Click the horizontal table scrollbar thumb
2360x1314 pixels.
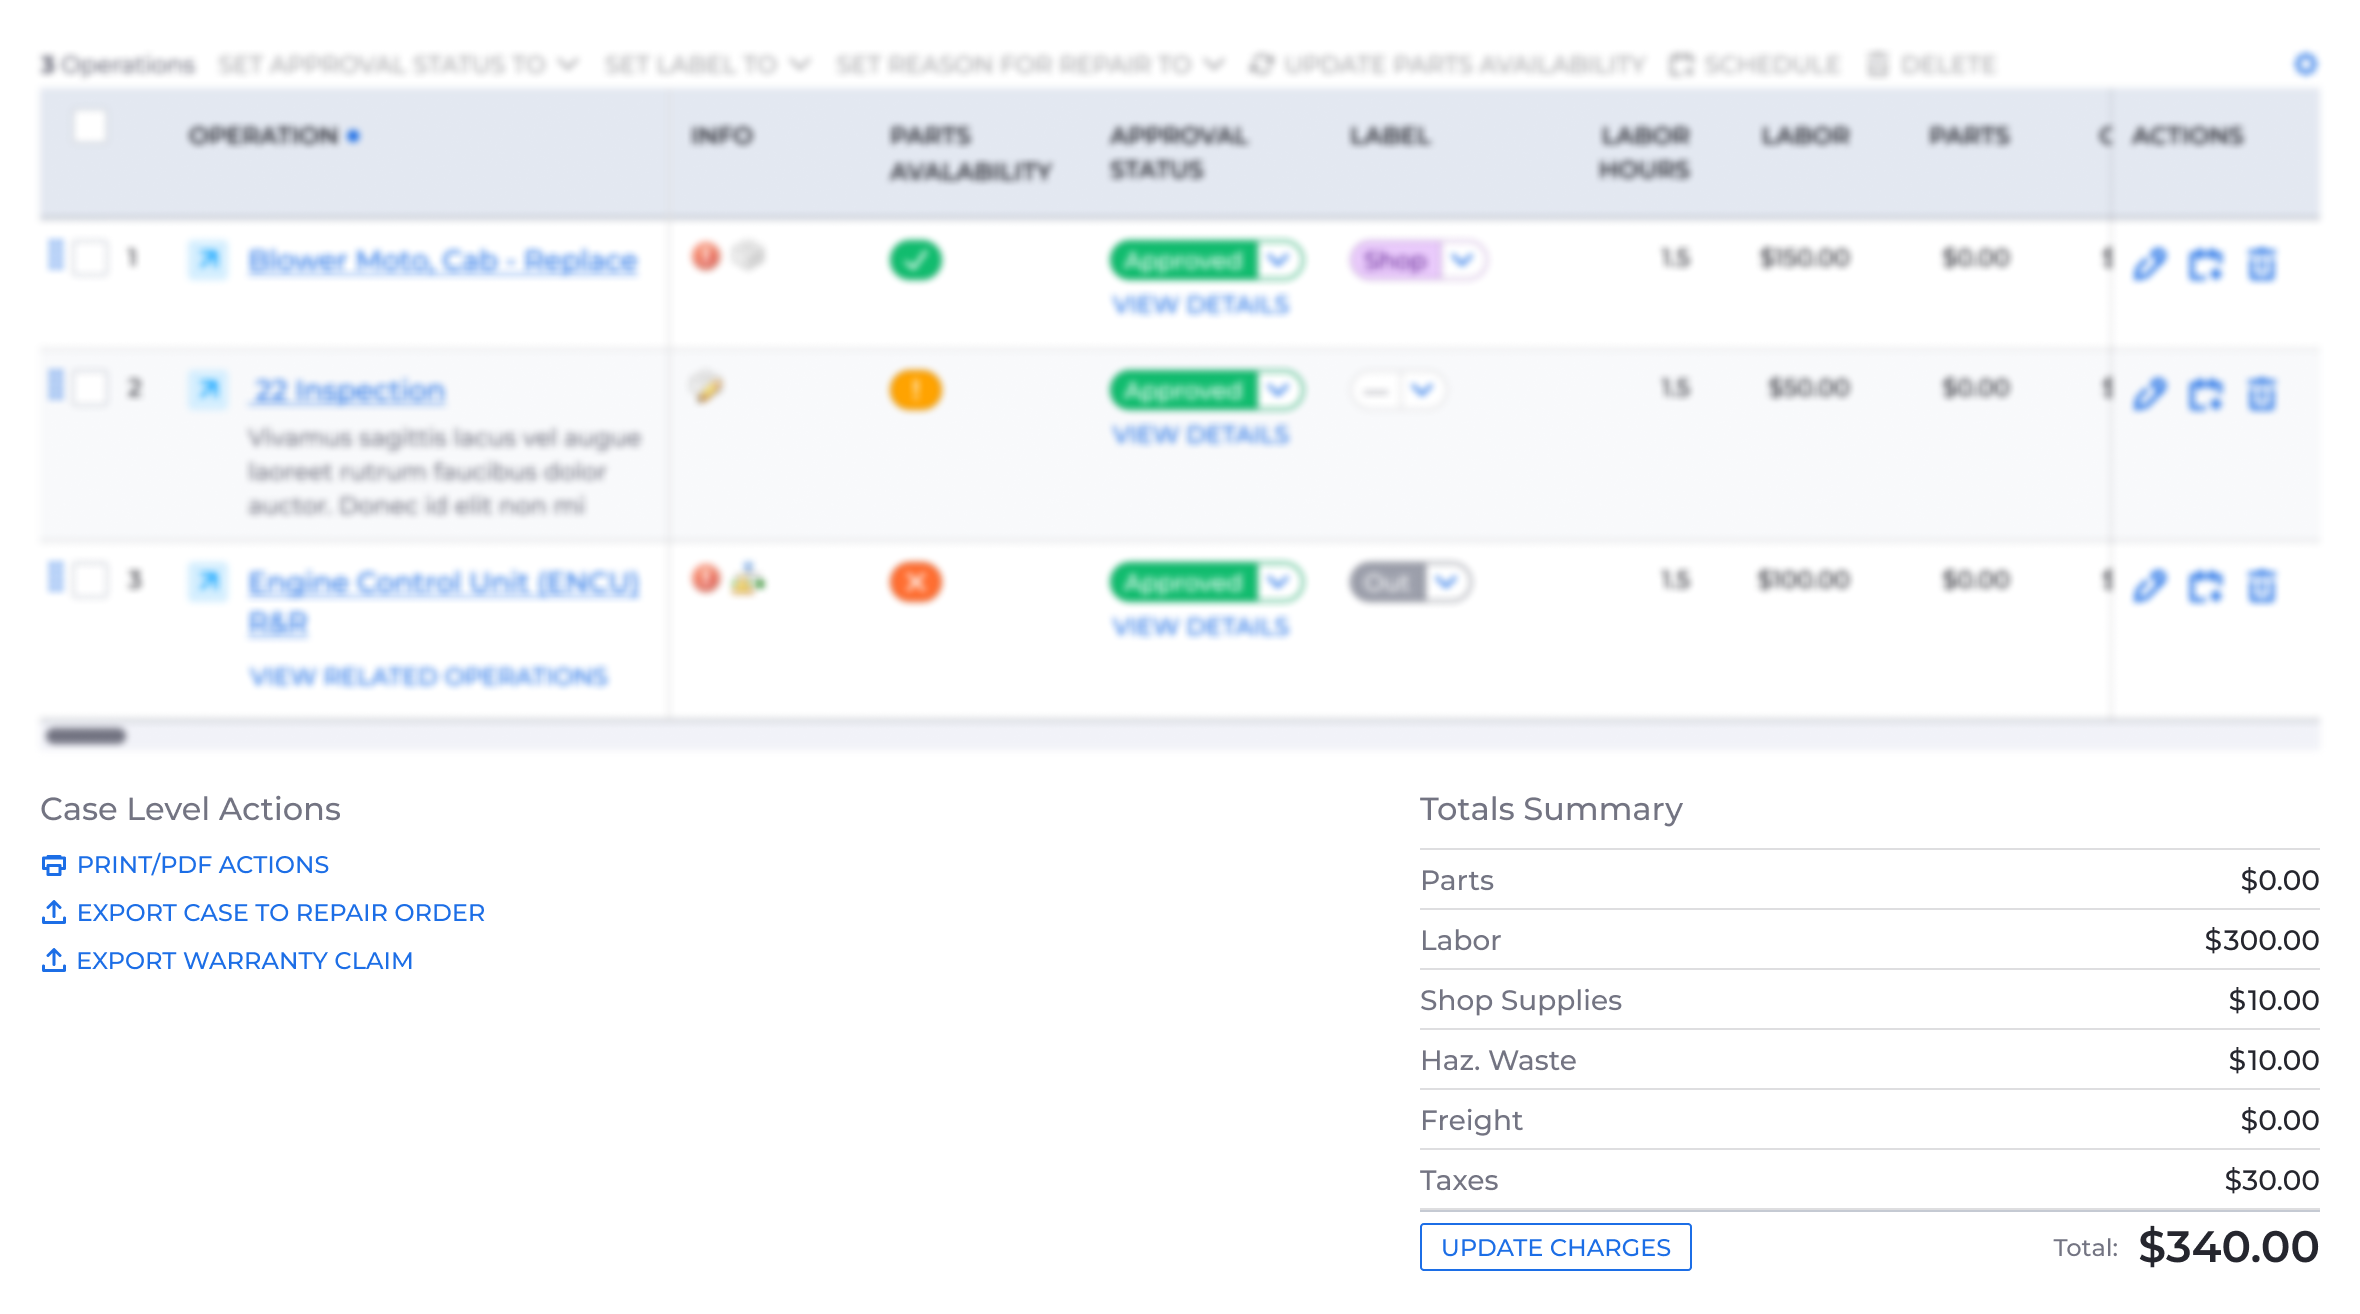(x=86, y=736)
